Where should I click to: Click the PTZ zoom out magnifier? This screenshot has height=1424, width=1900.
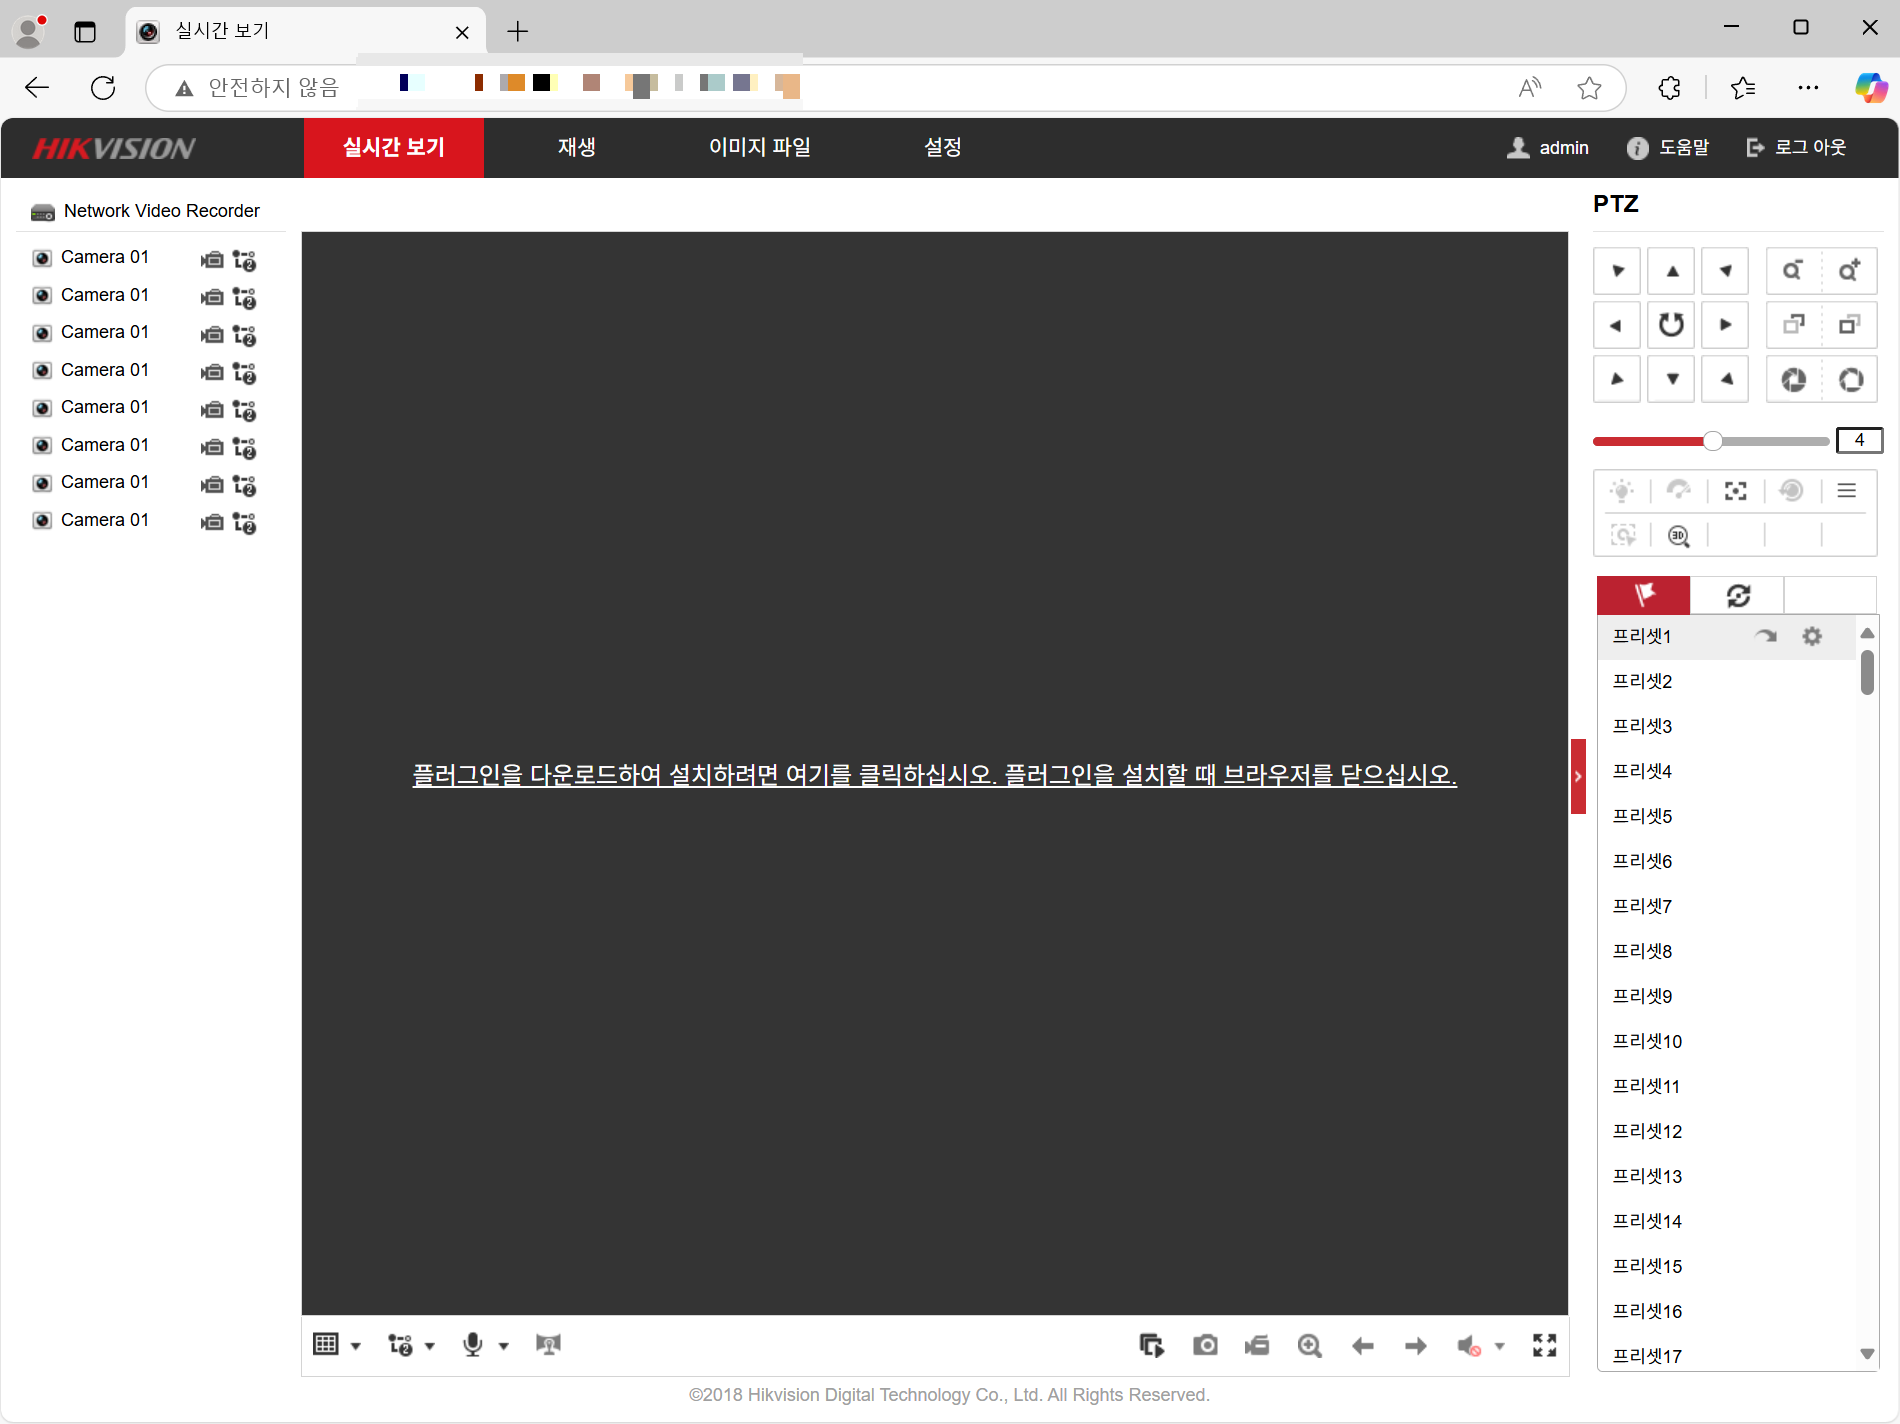1794,271
